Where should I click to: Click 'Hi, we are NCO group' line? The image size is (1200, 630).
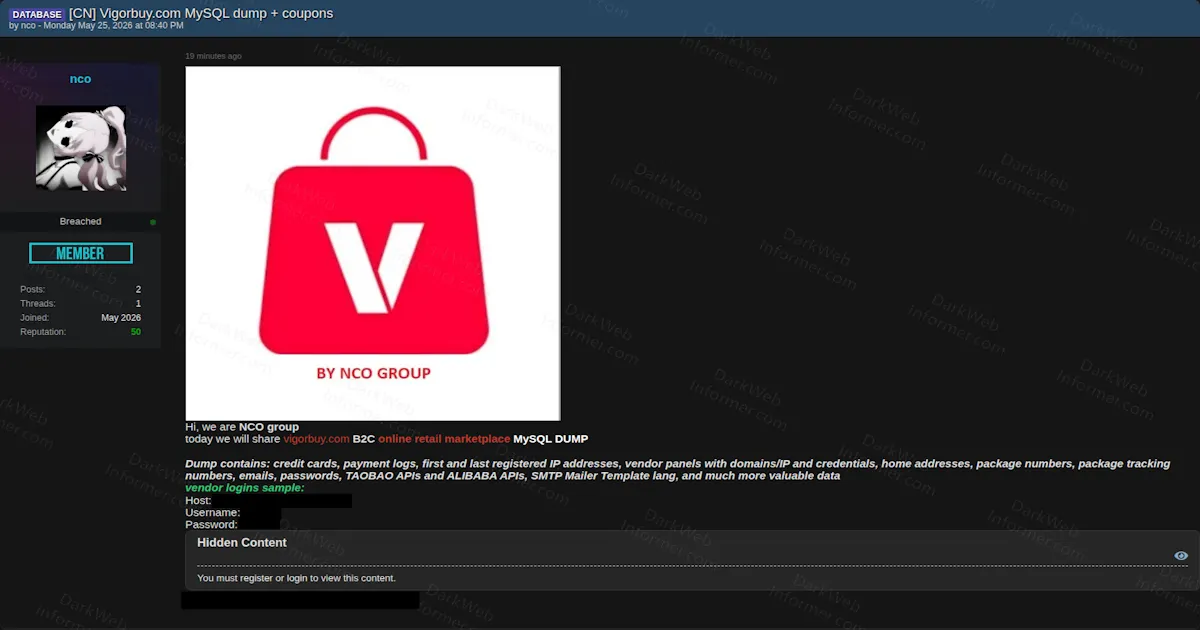click(x=242, y=427)
